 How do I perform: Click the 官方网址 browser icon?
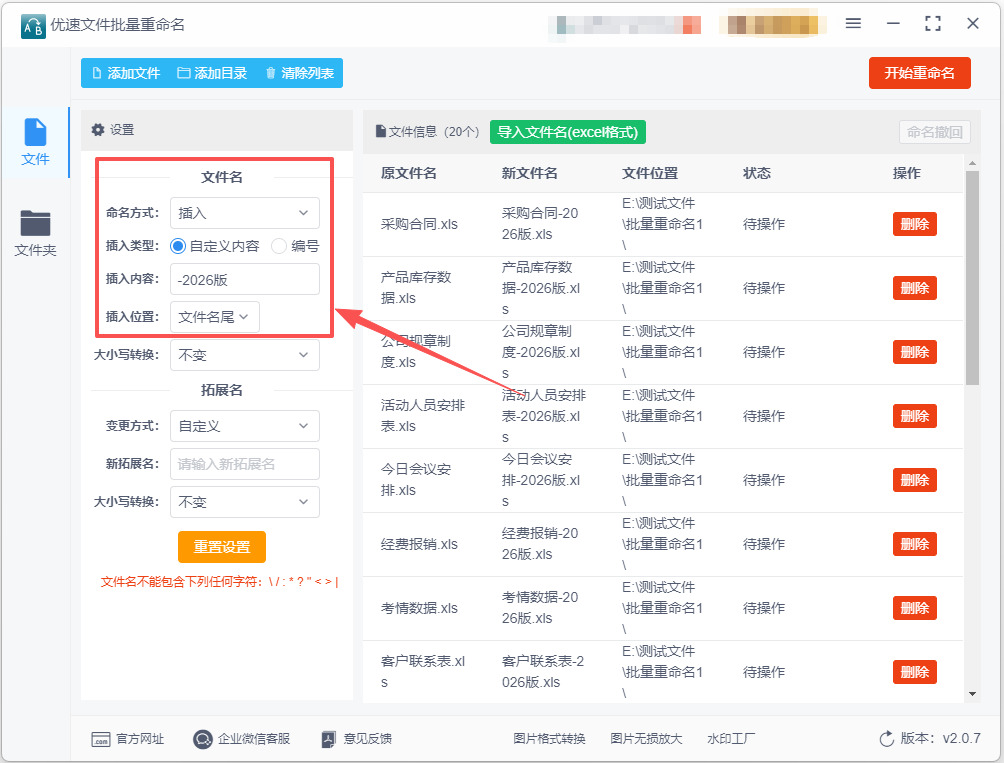pyautogui.click(x=101, y=739)
